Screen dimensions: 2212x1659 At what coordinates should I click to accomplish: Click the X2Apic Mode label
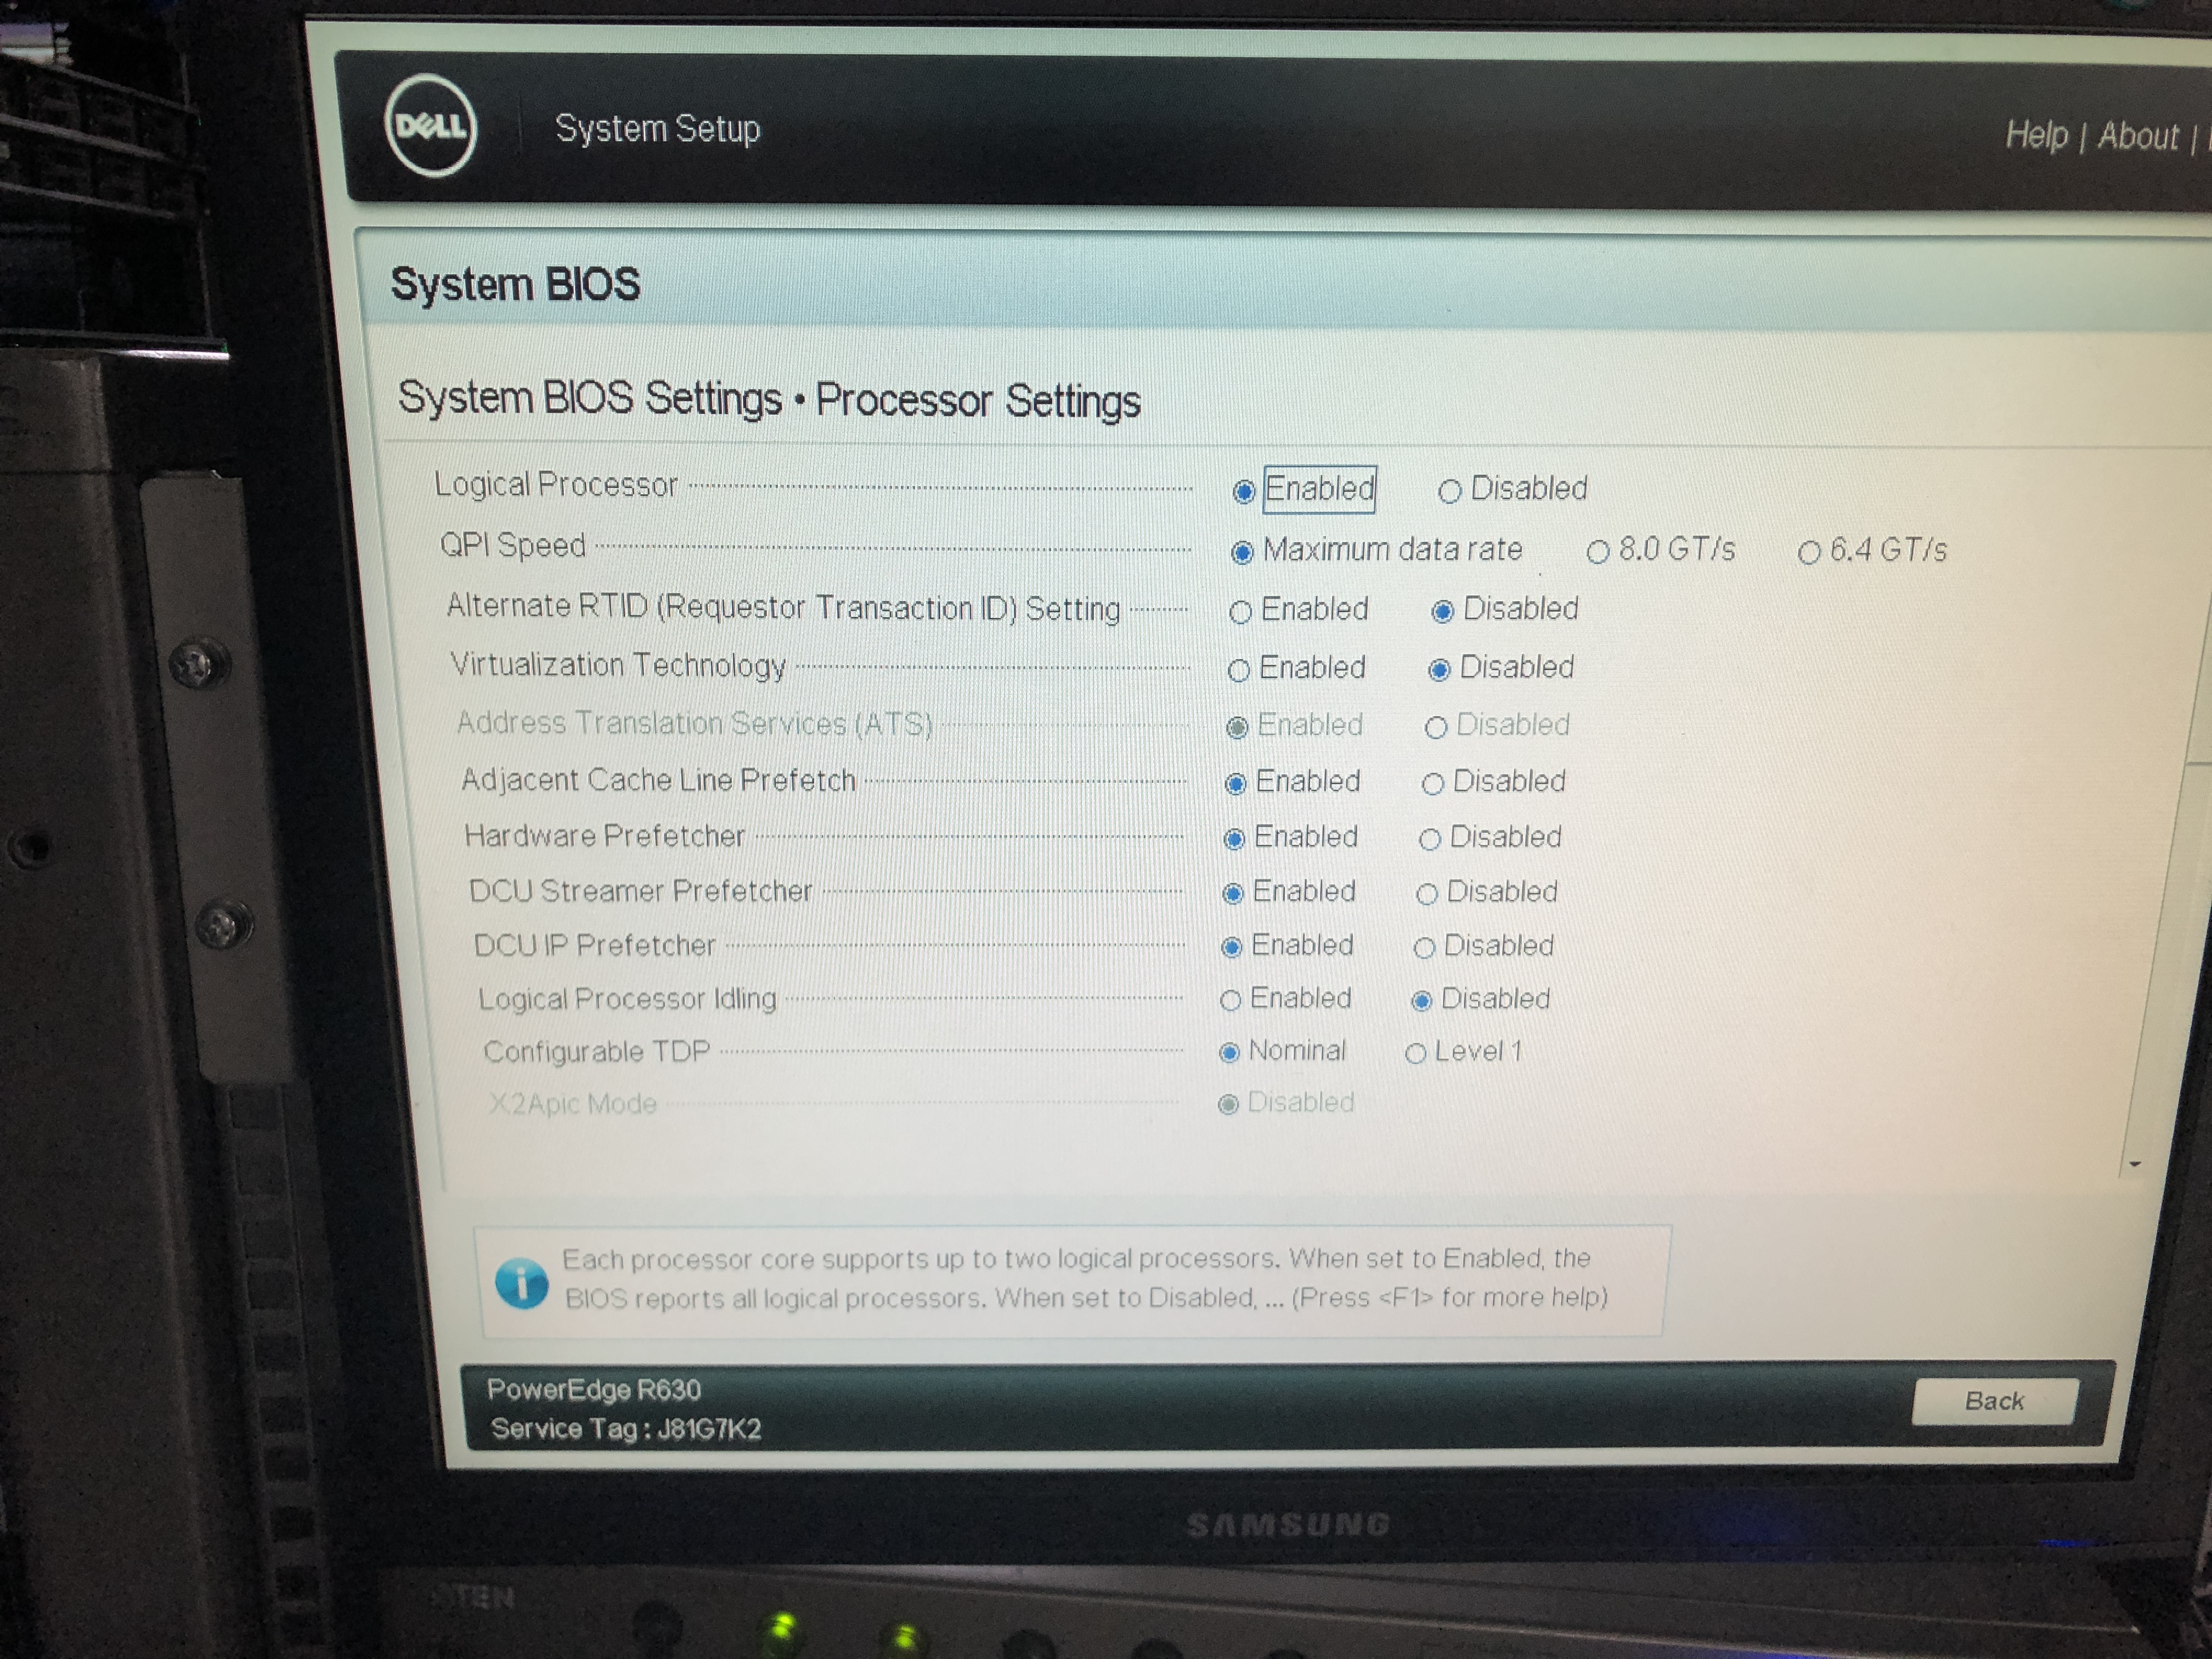point(572,1103)
